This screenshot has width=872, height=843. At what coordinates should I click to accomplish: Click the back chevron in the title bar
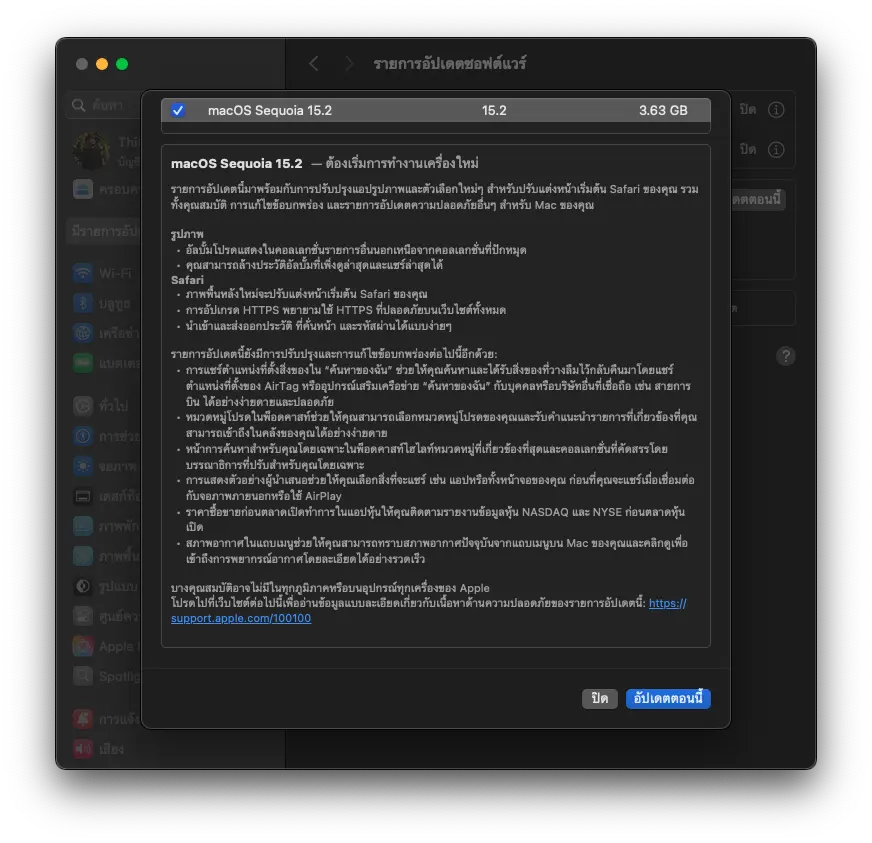point(314,64)
